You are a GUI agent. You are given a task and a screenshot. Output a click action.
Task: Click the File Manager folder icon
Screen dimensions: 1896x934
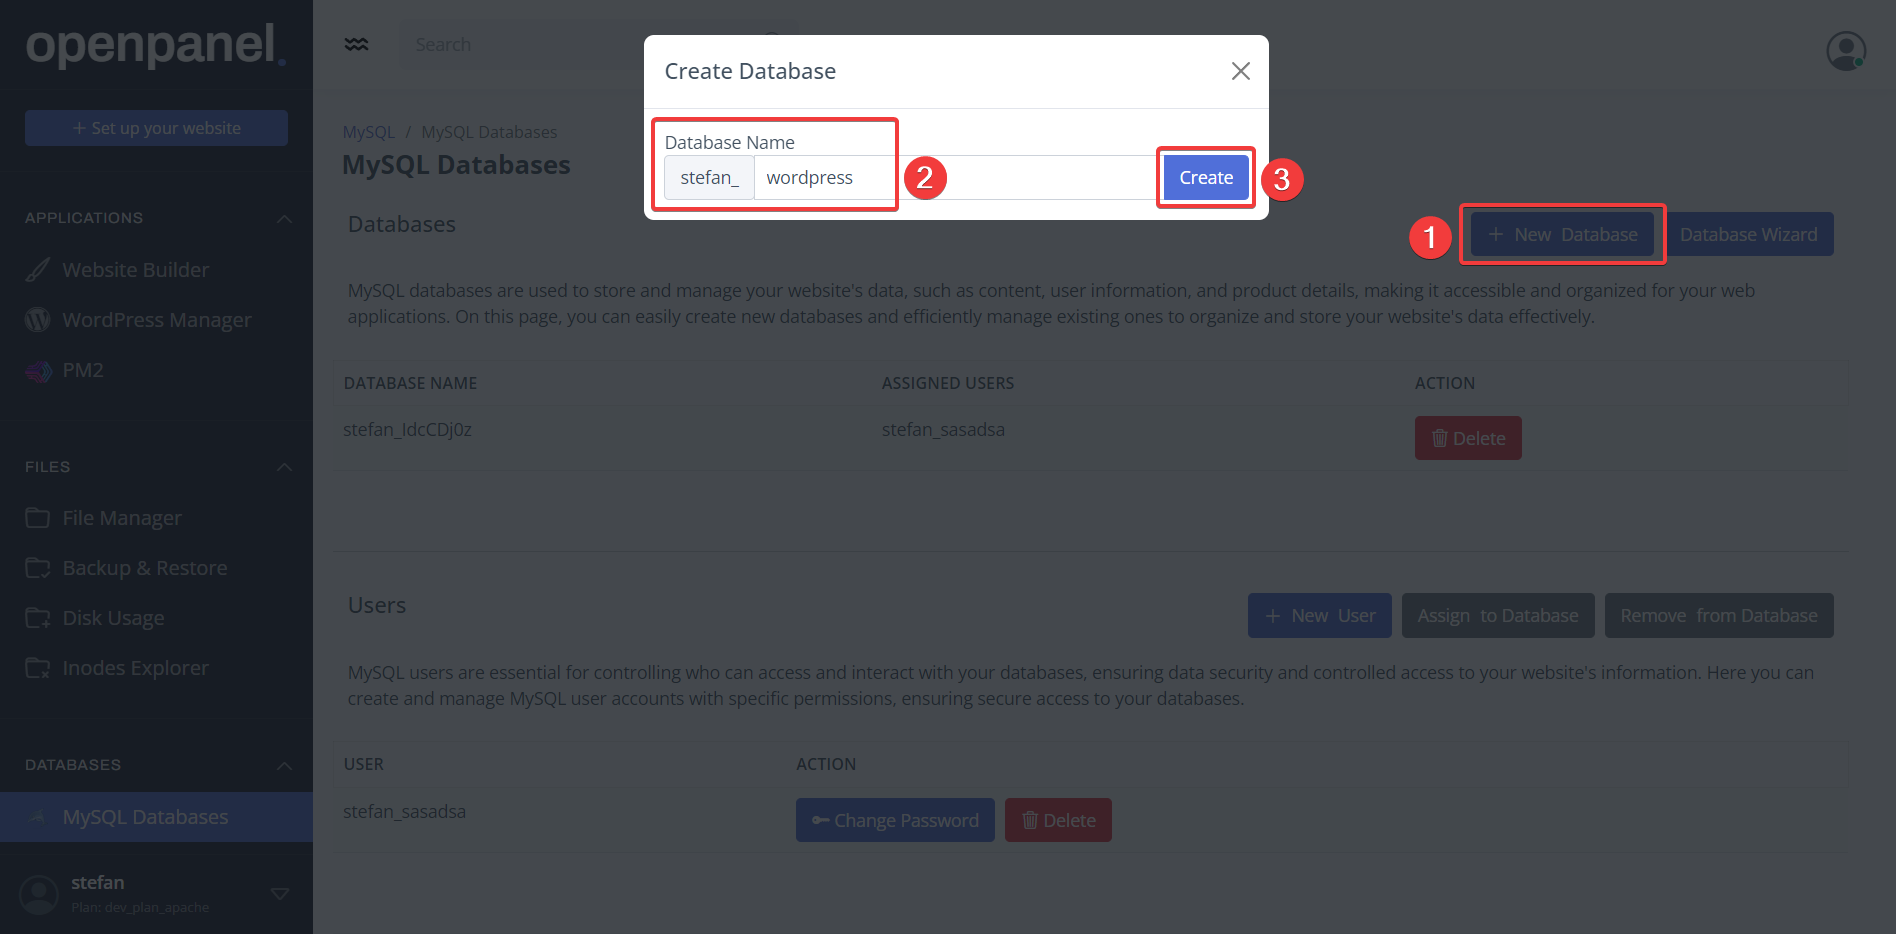coord(38,518)
